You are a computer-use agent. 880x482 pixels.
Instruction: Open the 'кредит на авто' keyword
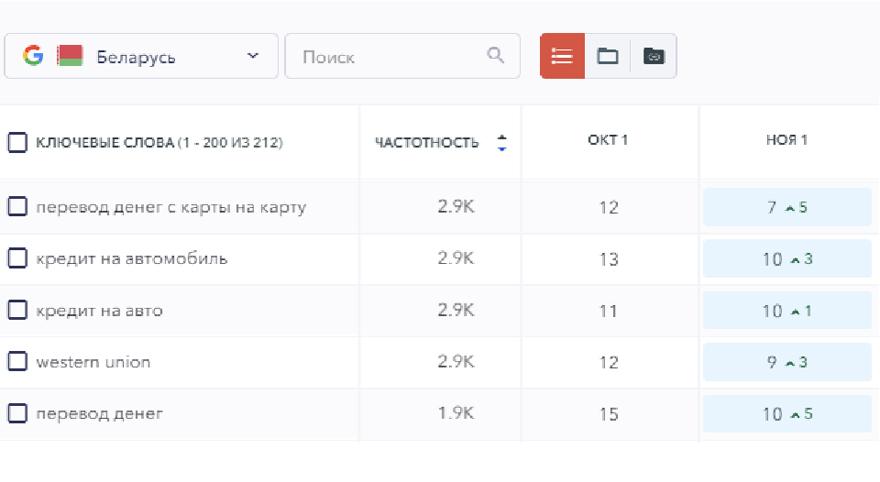tap(99, 311)
